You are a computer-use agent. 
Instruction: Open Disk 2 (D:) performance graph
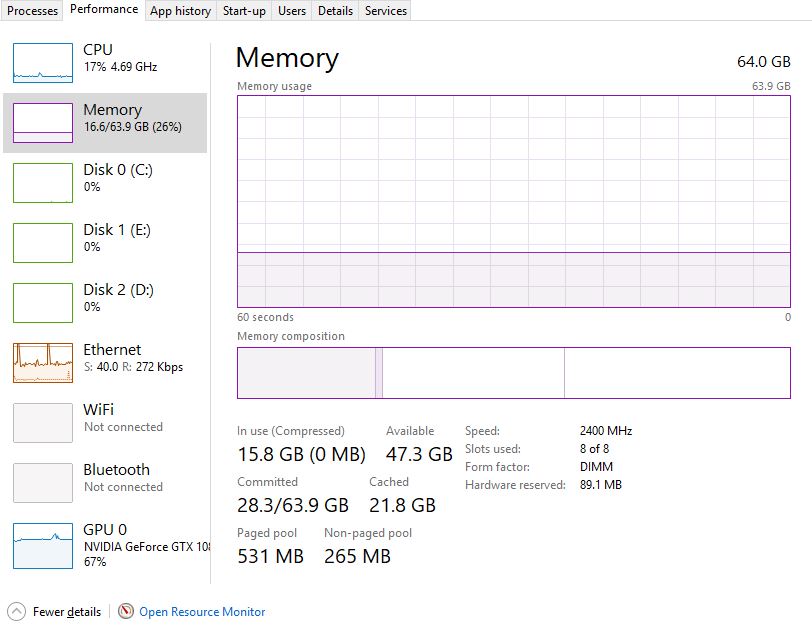pyautogui.click(x=42, y=303)
